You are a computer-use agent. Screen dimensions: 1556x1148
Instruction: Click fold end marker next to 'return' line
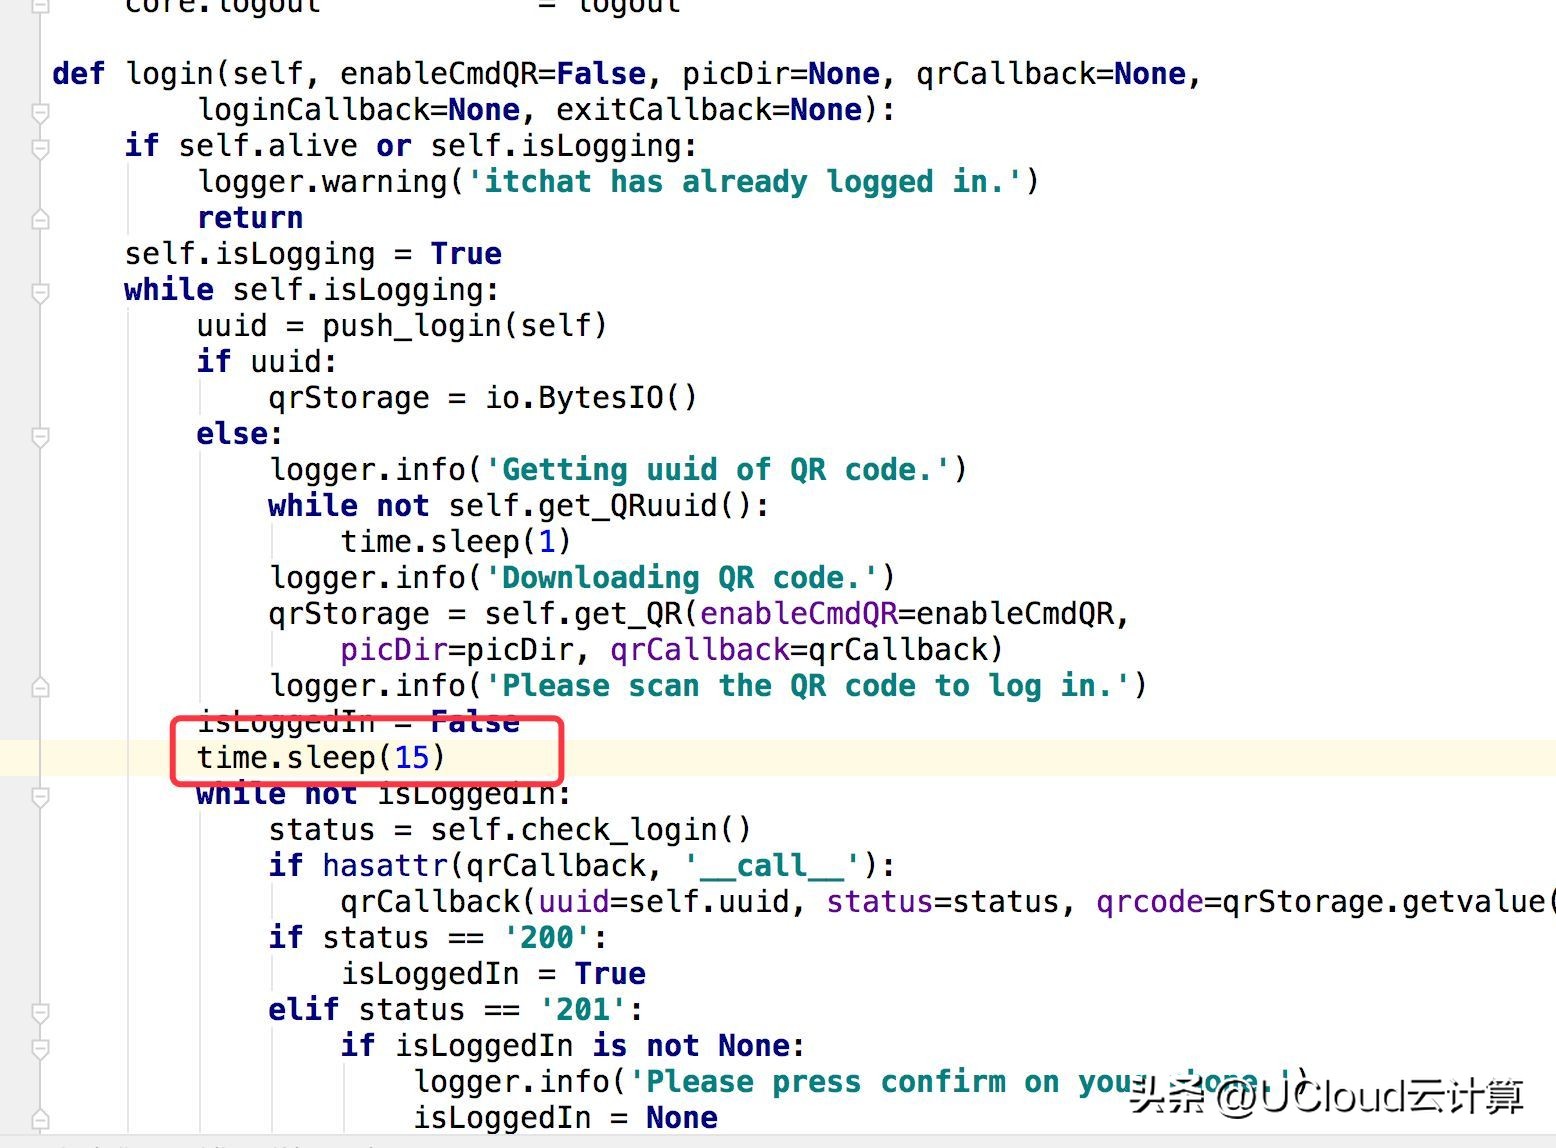click(40, 218)
